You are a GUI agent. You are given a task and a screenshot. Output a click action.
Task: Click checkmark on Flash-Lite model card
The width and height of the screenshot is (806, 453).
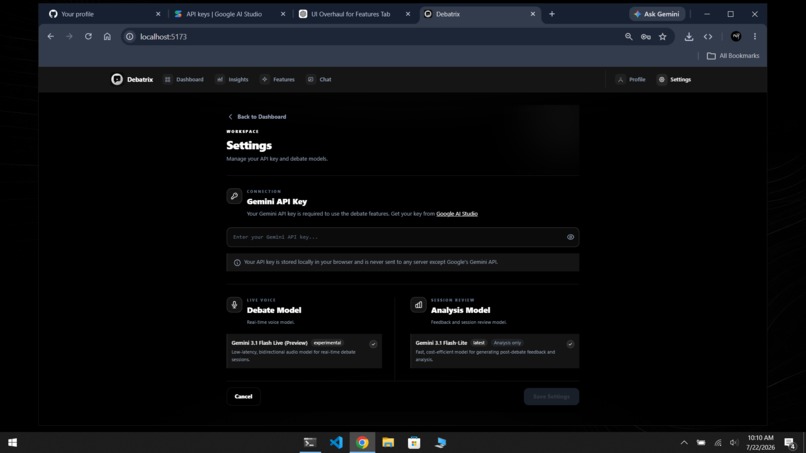pos(570,344)
